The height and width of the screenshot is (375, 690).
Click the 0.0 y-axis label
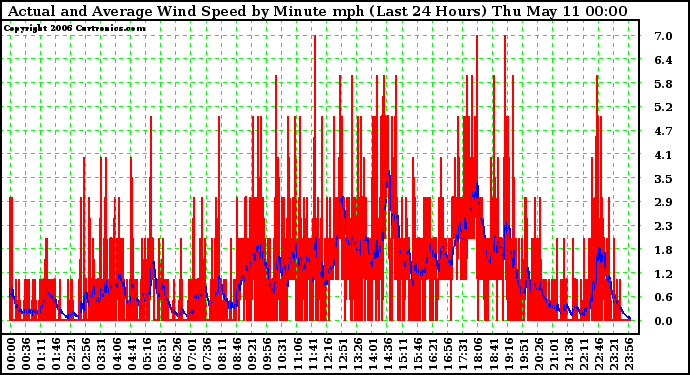[x=663, y=321]
